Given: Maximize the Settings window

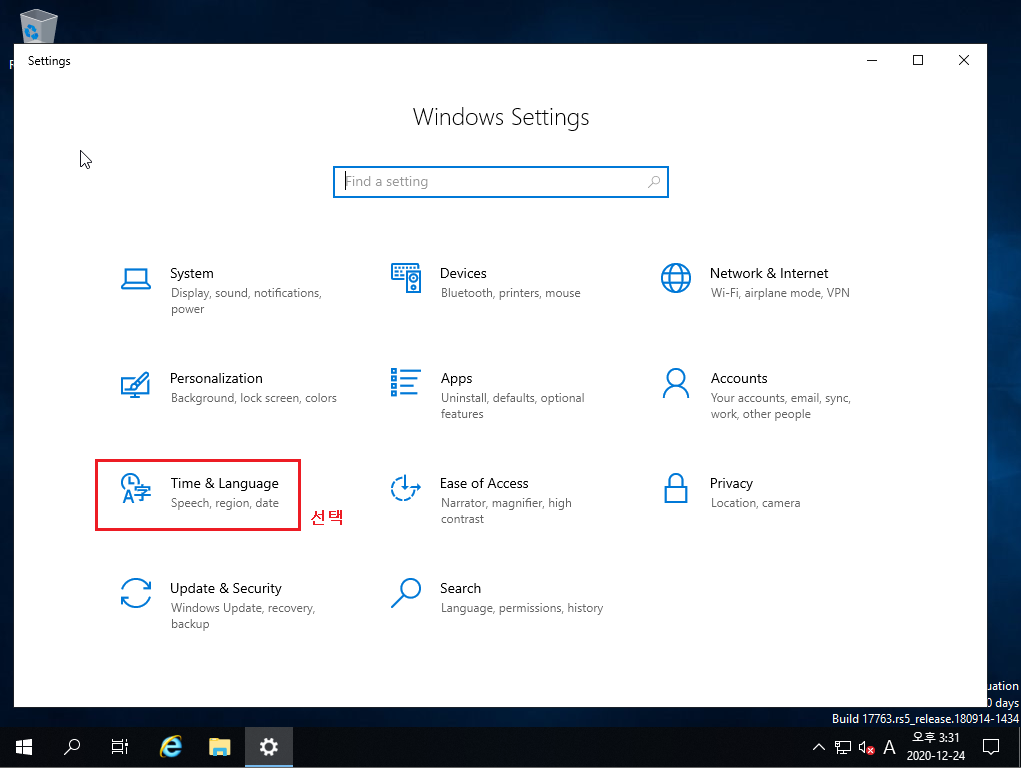Looking at the screenshot, I should pos(917,61).
